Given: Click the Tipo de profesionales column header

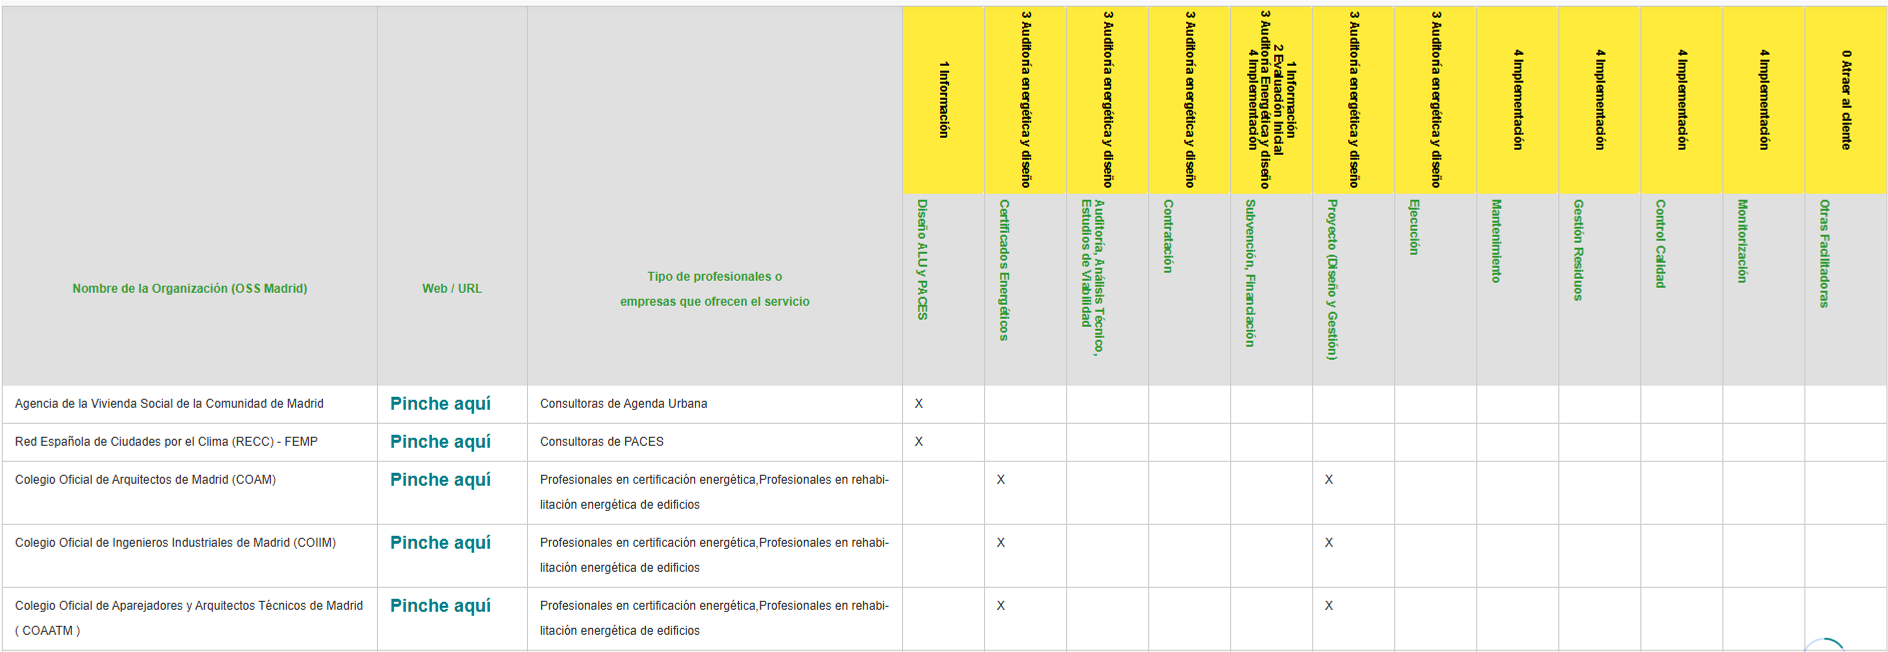Looking at the screenshot, I should 714,289.
